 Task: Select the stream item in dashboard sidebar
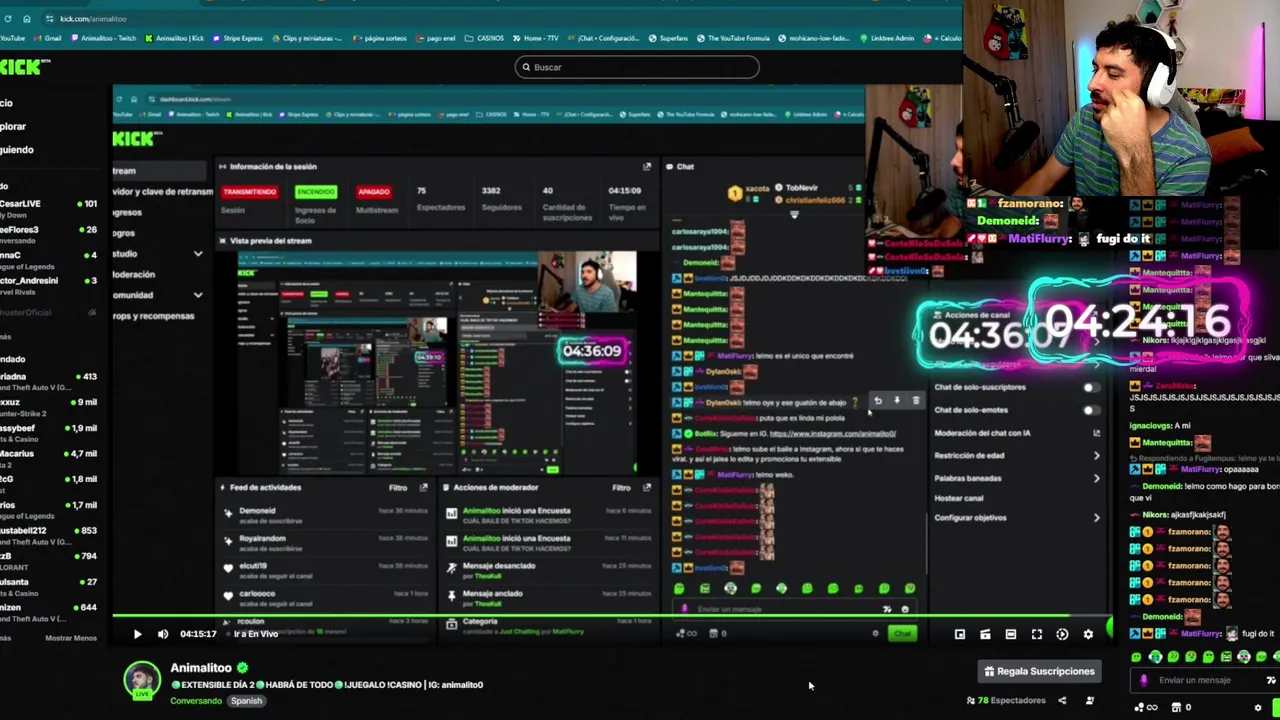(160, 171)
